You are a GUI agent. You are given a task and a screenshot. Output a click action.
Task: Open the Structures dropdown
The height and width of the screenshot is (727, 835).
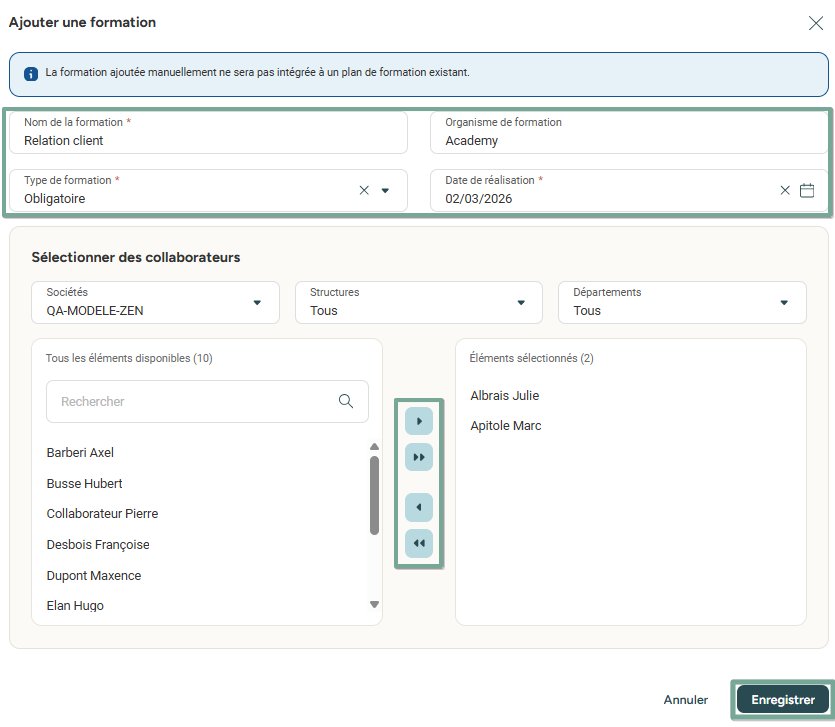click(x=520, y=302)
